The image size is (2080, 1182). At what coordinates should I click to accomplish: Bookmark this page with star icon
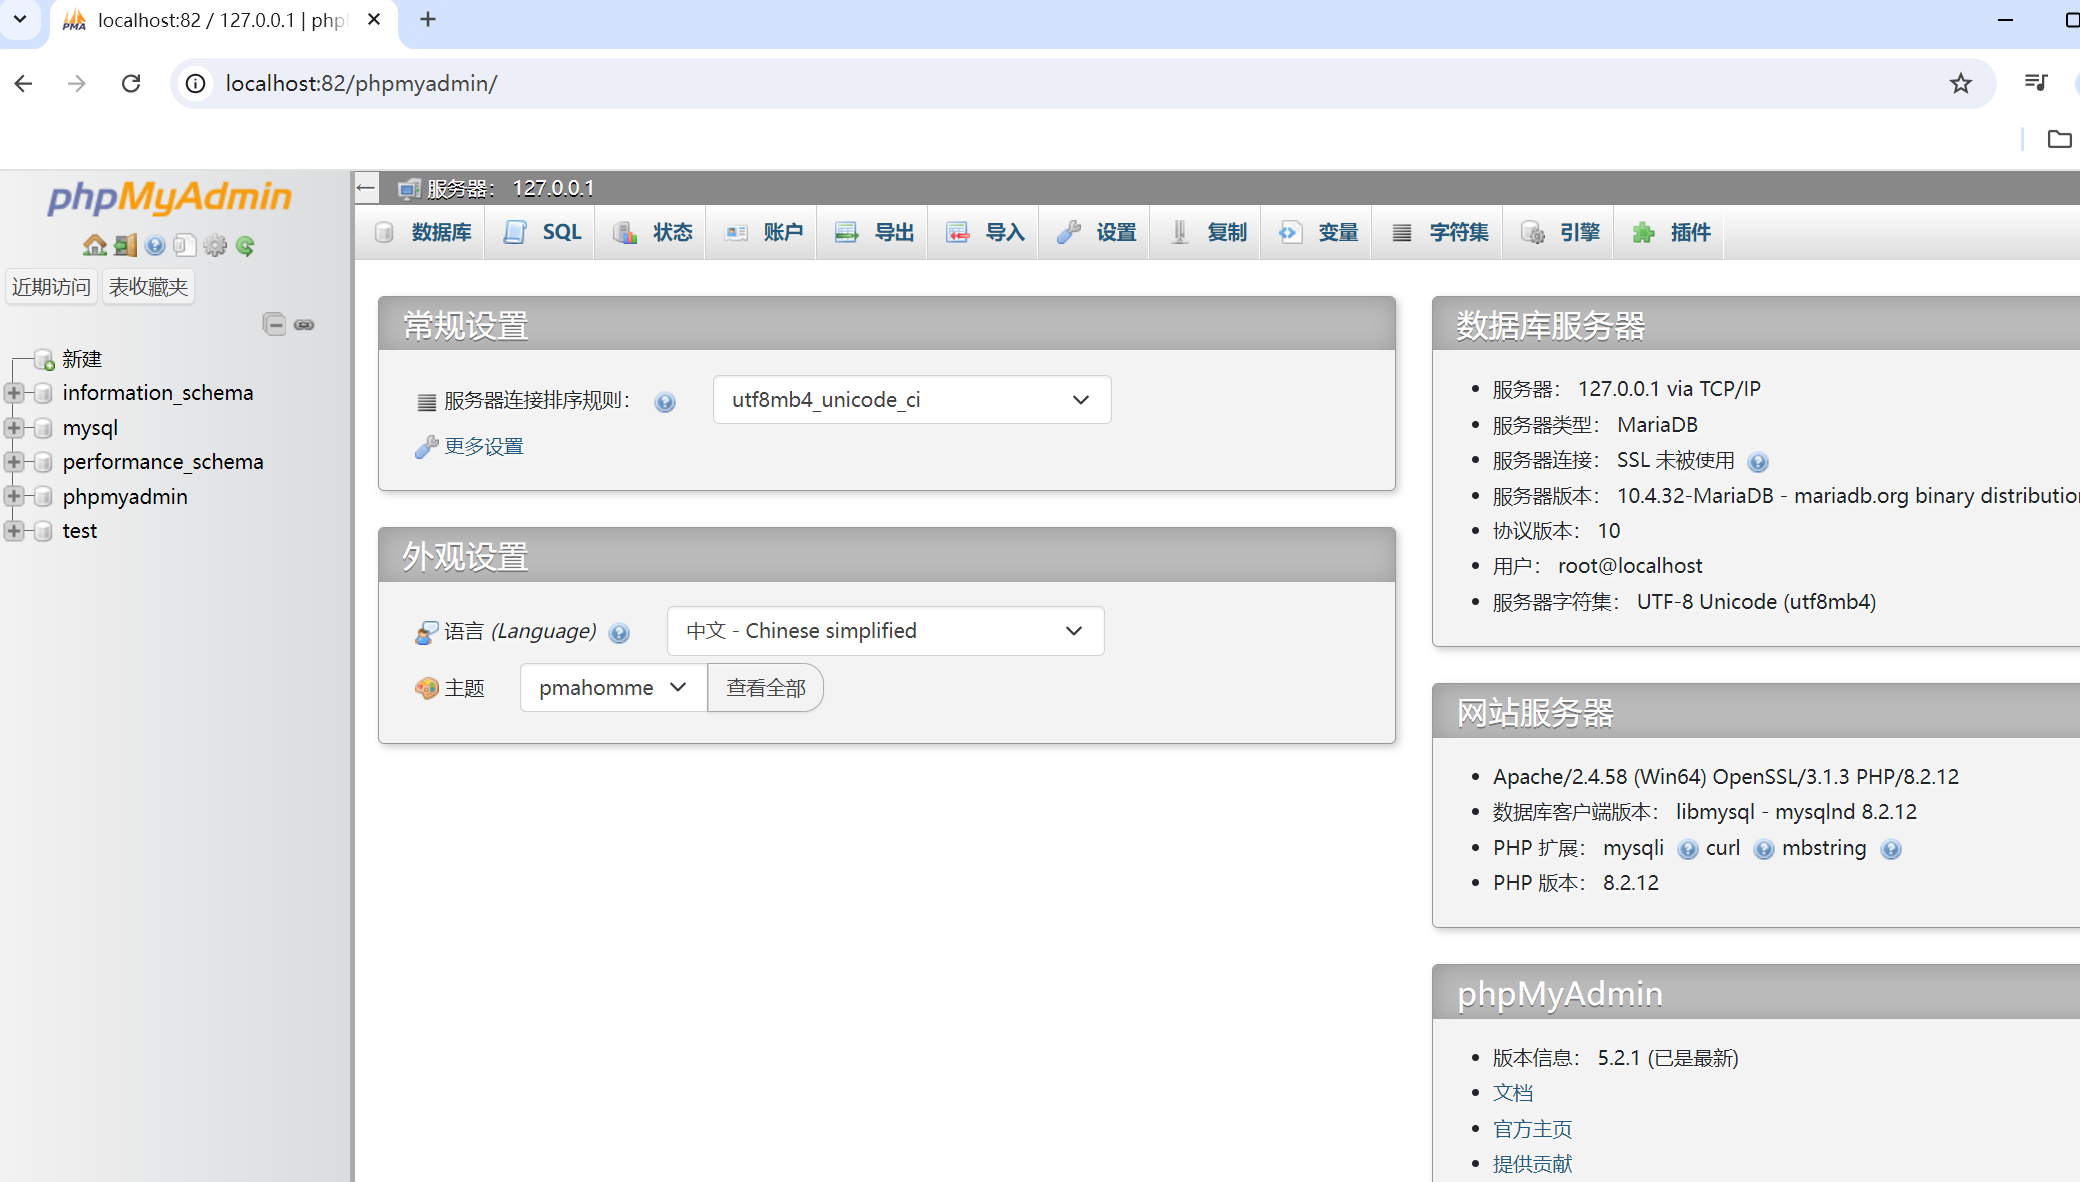[x=1960, y=83]
